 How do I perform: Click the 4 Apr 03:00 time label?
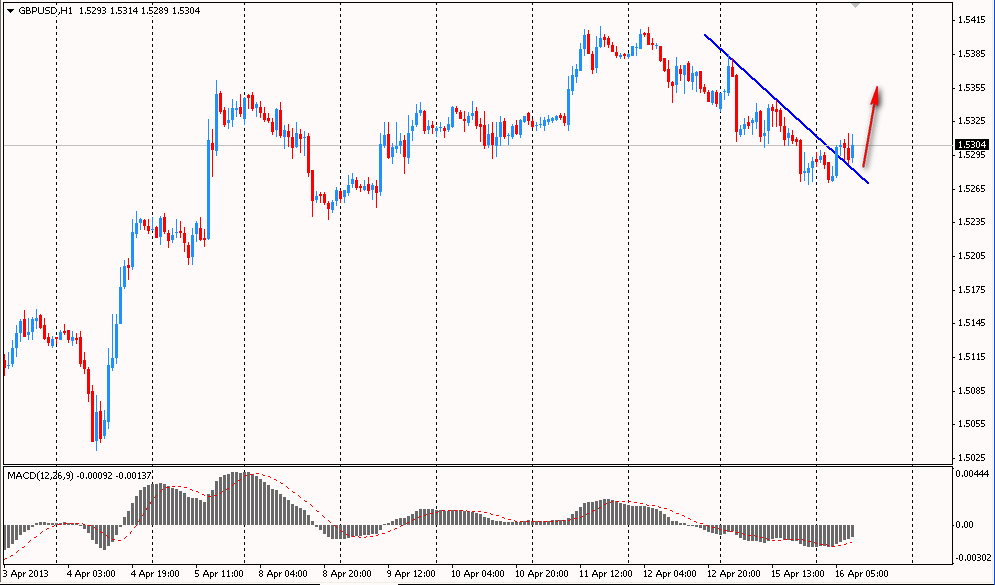coord(91,574)
